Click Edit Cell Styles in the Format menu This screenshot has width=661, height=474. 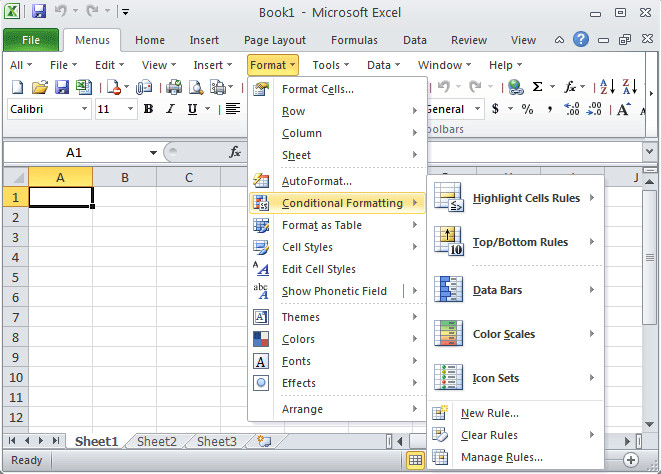point(338,269)
